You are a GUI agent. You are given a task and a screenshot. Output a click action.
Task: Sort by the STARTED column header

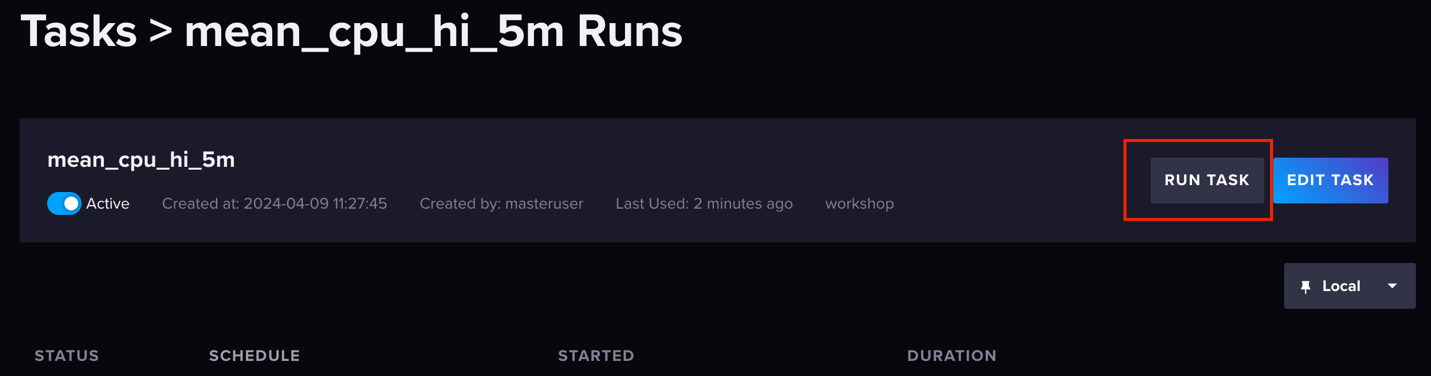[x=596, y=355]
